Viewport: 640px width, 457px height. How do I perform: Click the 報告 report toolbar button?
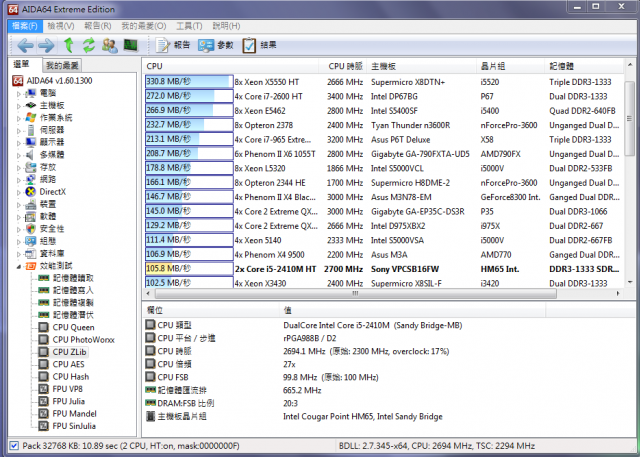tap(173, 45)
